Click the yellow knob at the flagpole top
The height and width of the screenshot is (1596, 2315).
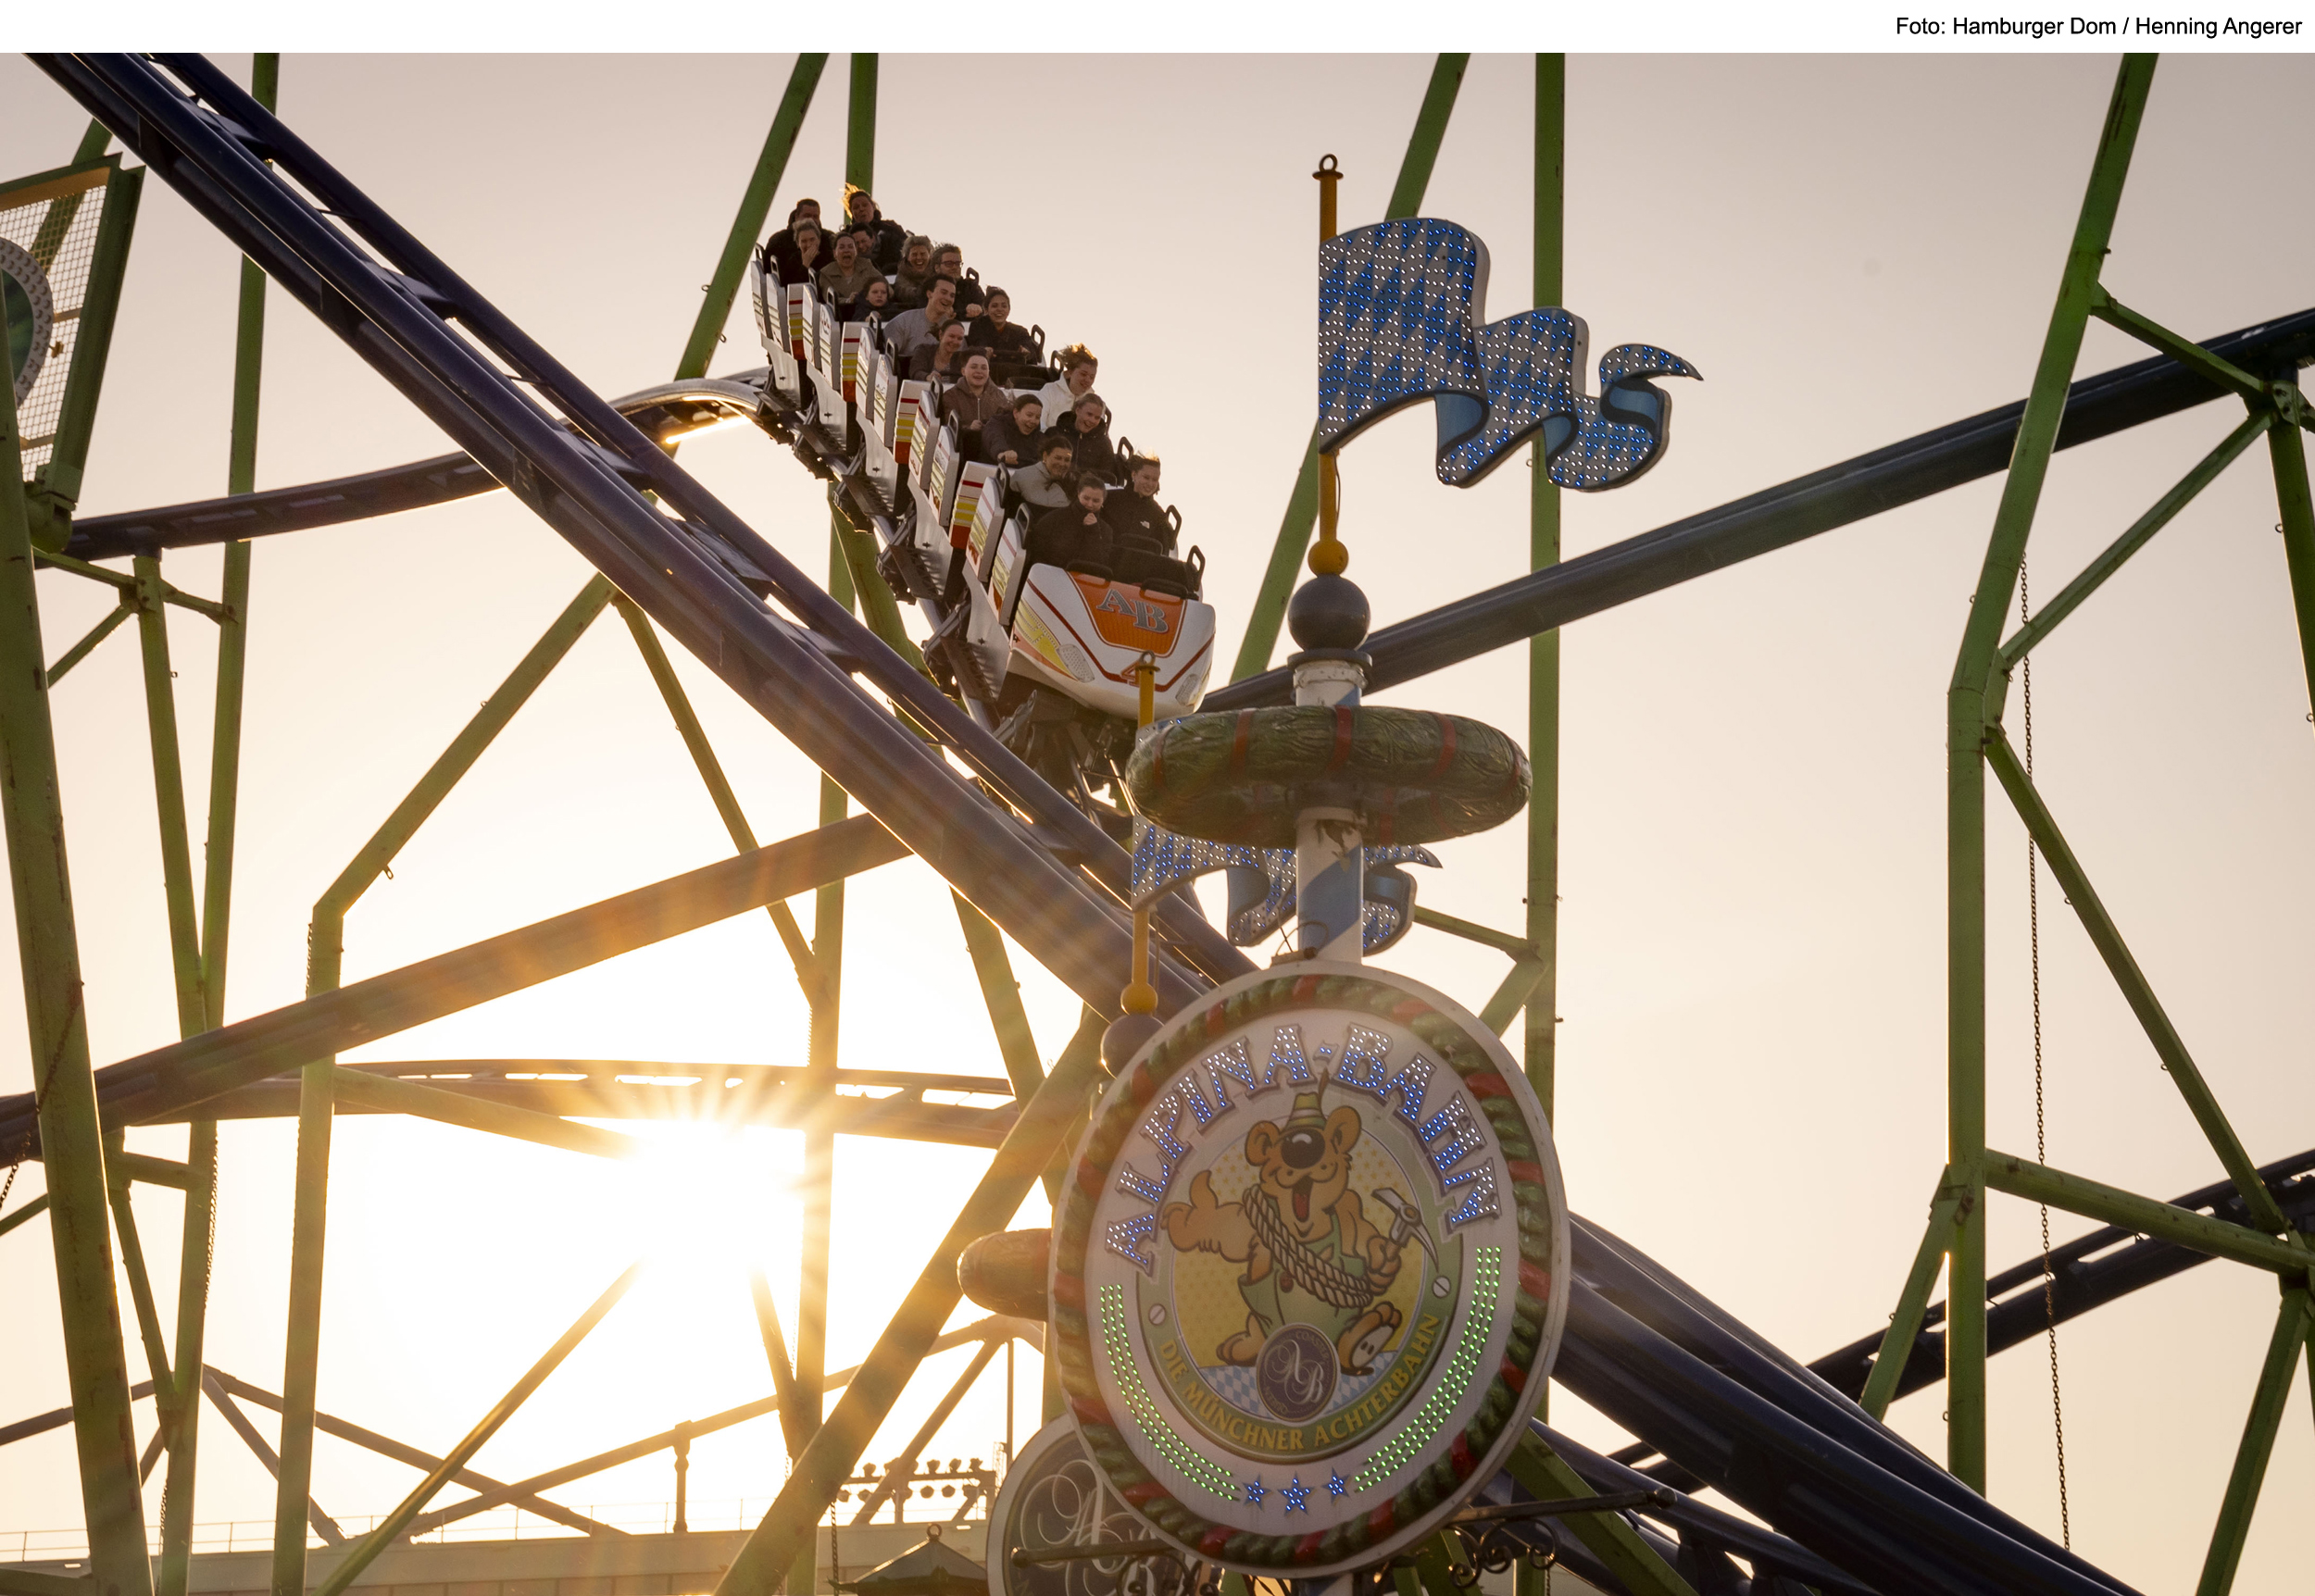(1327, 556)
